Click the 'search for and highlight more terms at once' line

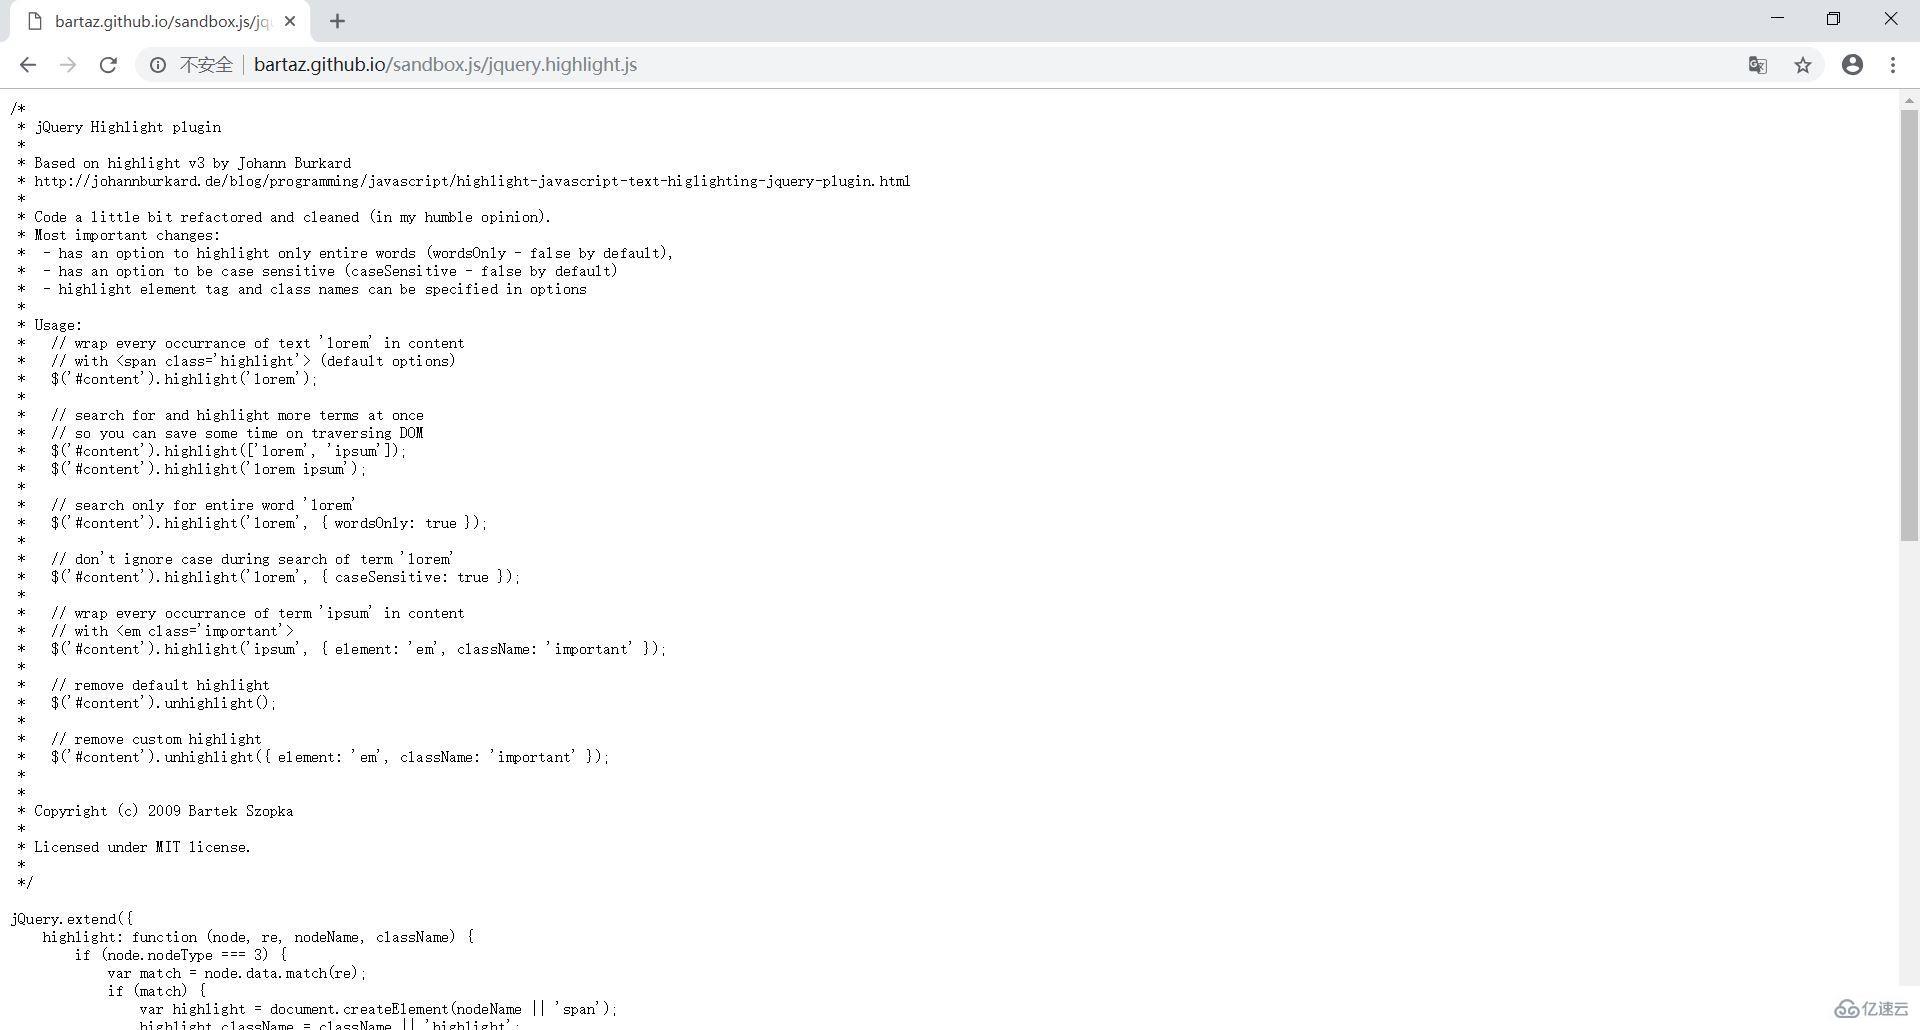pyautogui.click(x=237, y=415)
